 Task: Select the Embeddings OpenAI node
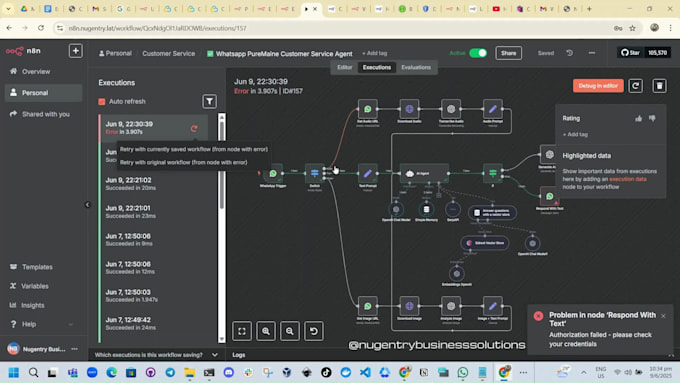456,274
